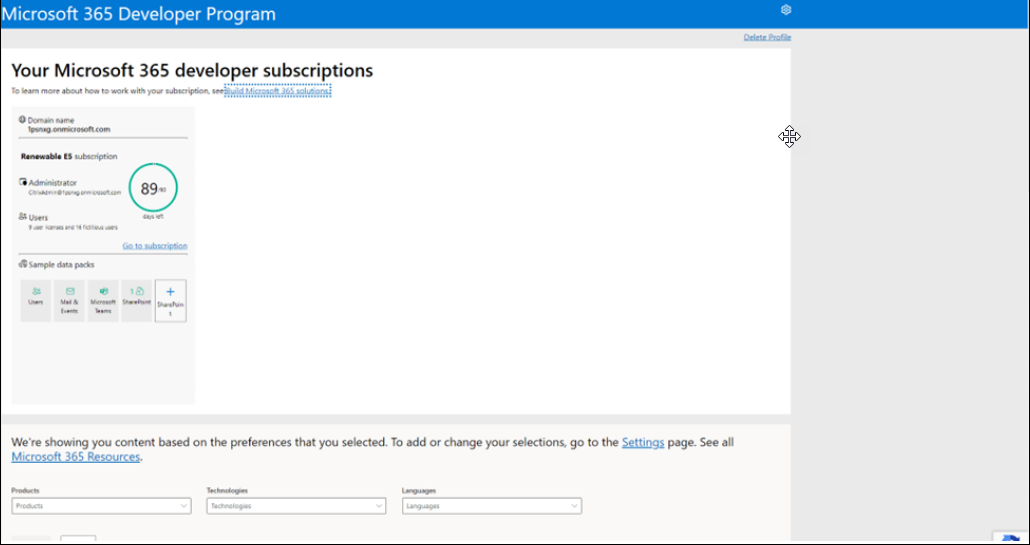Click the Microsoft 365 Developer Program title

click(x=139, y=14)
